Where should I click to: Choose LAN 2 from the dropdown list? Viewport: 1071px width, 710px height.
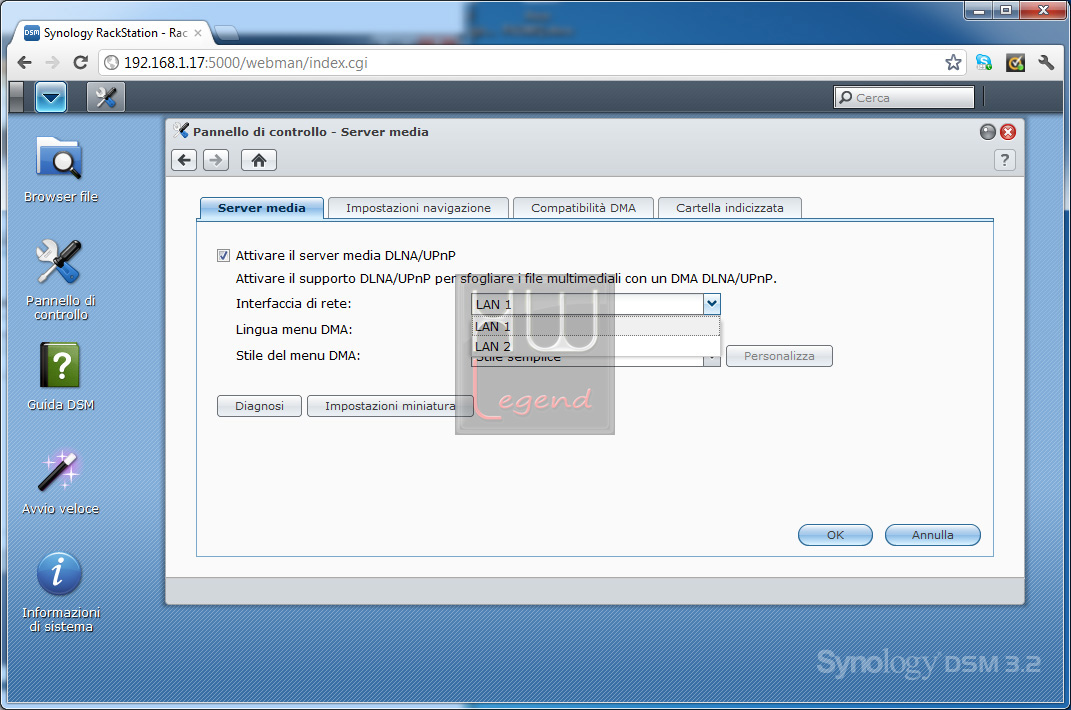click(596, 346)
